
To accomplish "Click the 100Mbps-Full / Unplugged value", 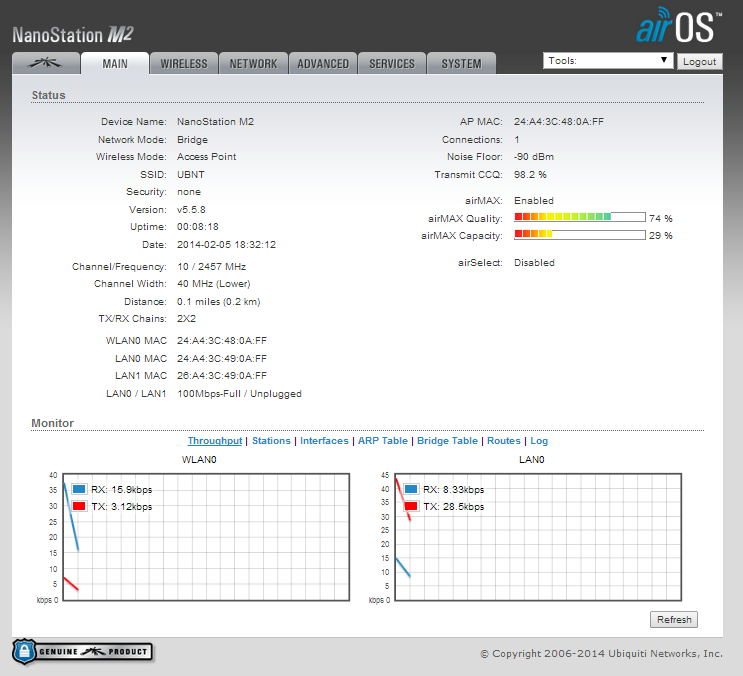I will click(x=239, y=394).
